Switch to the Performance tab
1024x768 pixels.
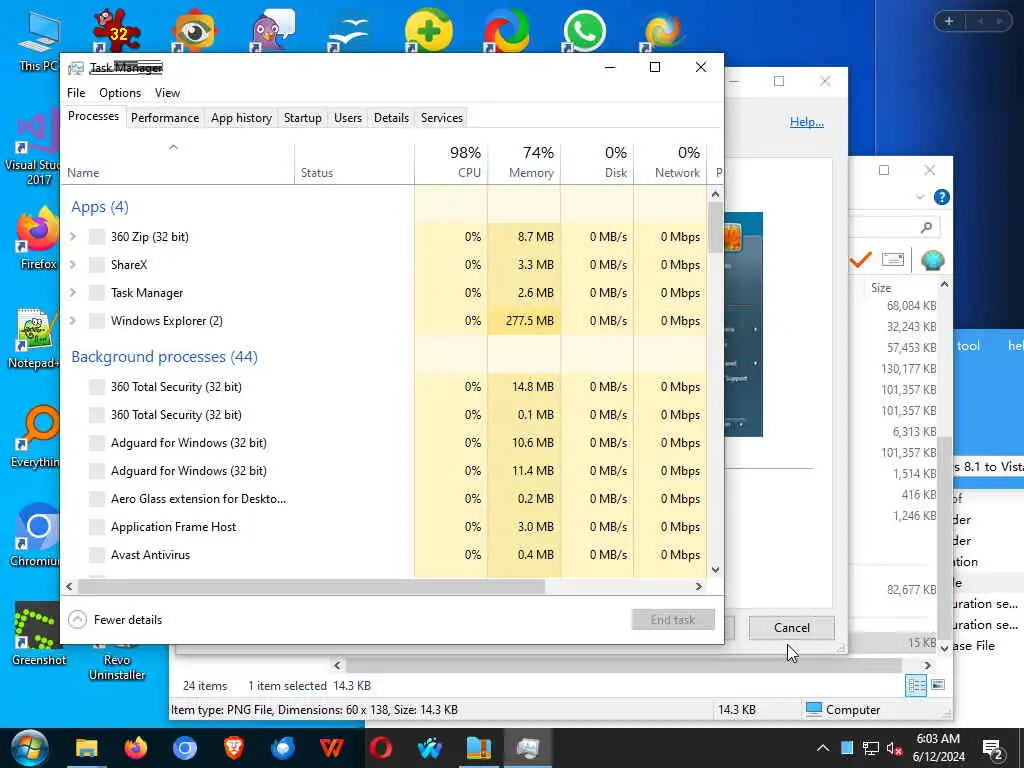pos(165,118)
